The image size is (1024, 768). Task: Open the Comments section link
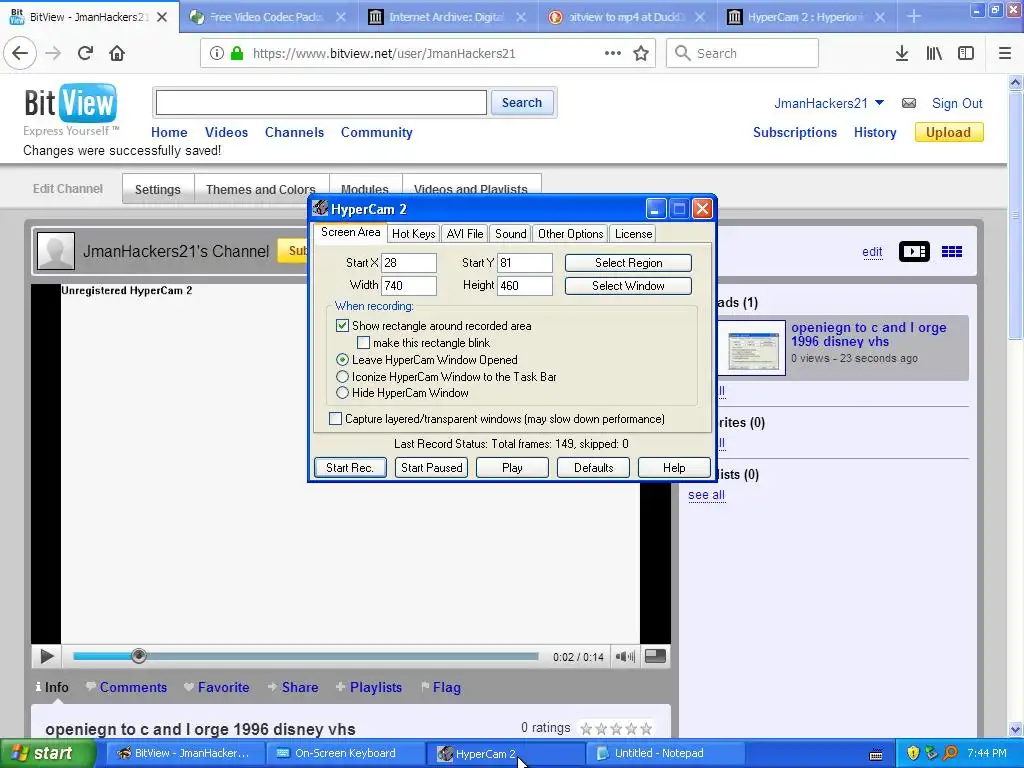tap(133, 687)
